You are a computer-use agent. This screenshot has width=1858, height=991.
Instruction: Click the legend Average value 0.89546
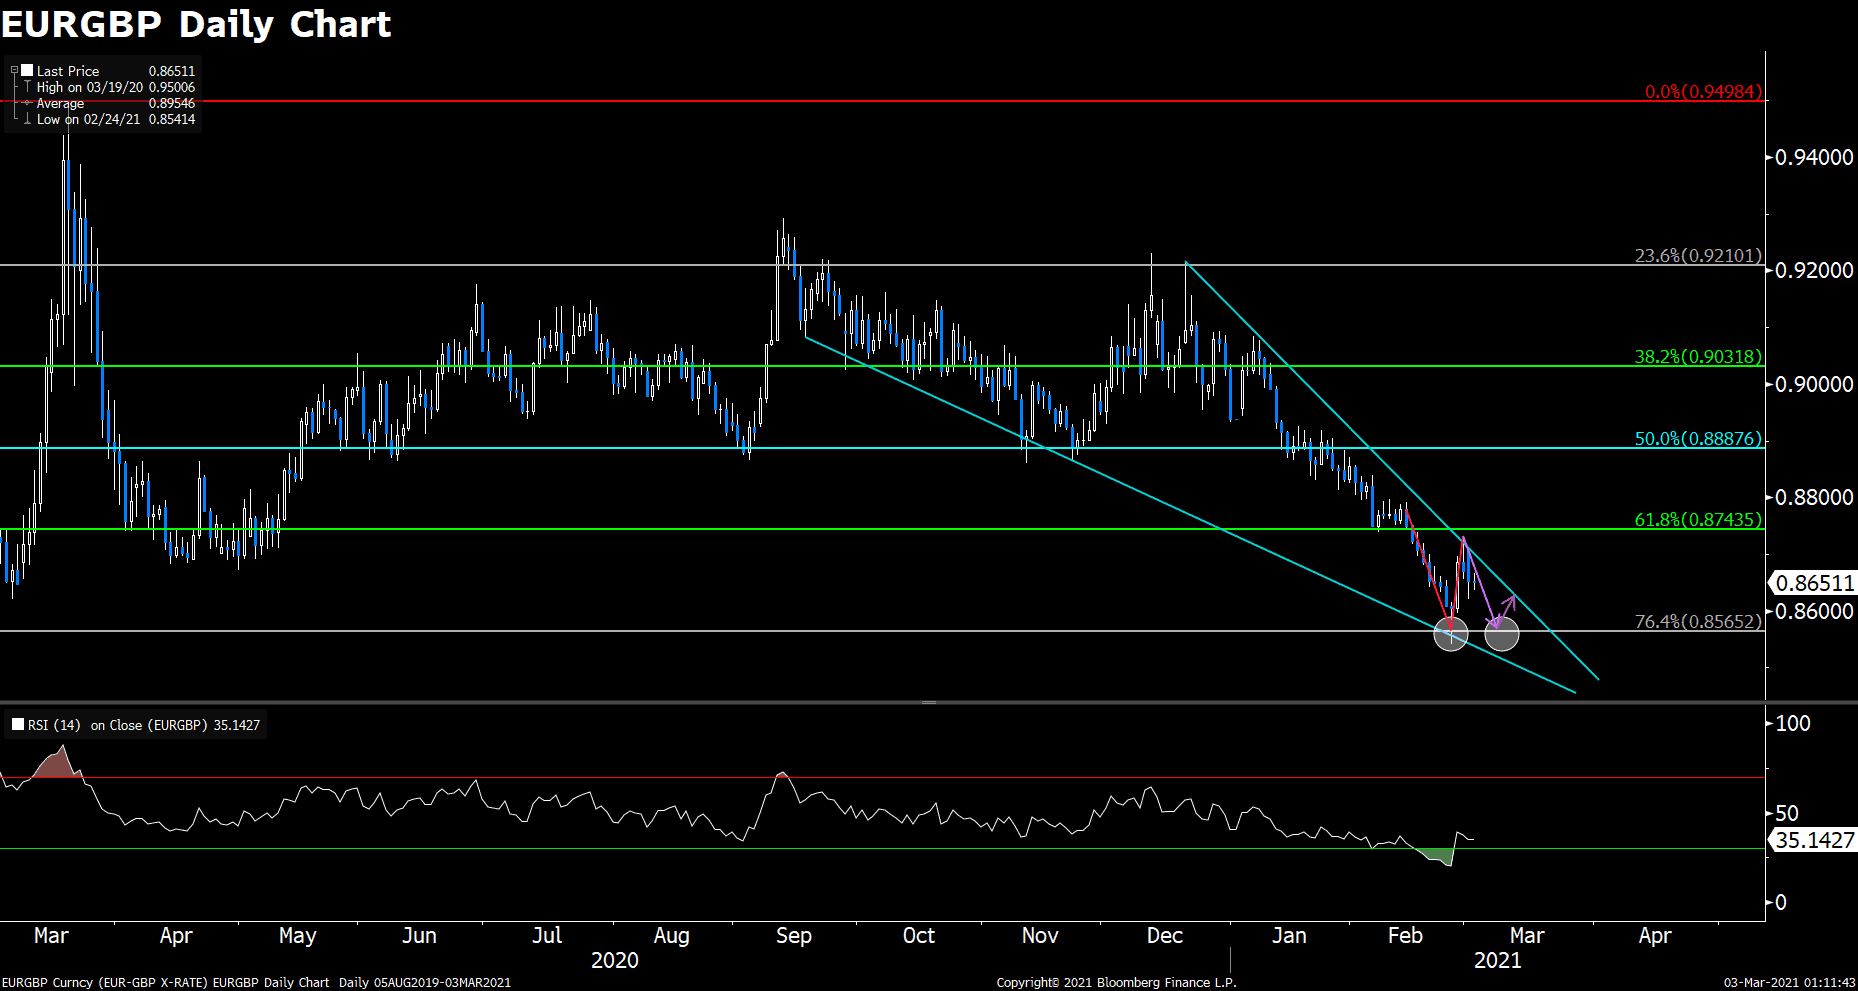pos(172,103)
